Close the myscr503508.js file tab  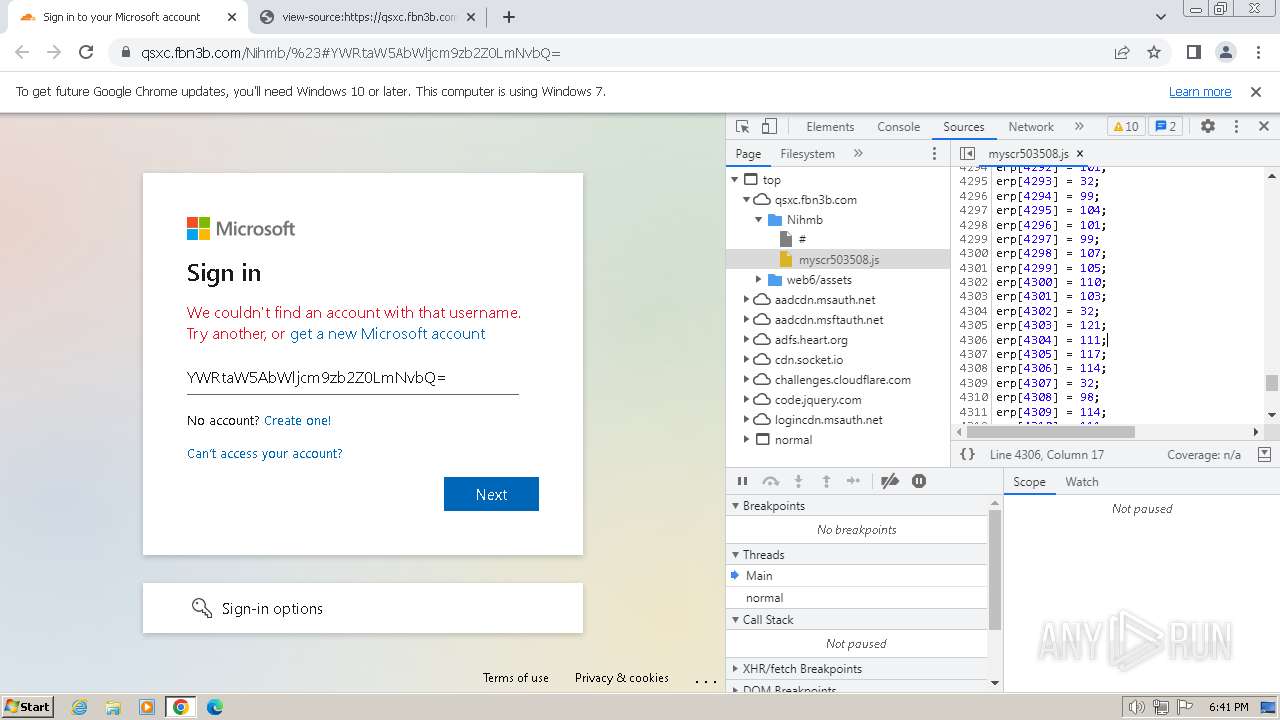pyautogui.click(x=1080, y=154)
